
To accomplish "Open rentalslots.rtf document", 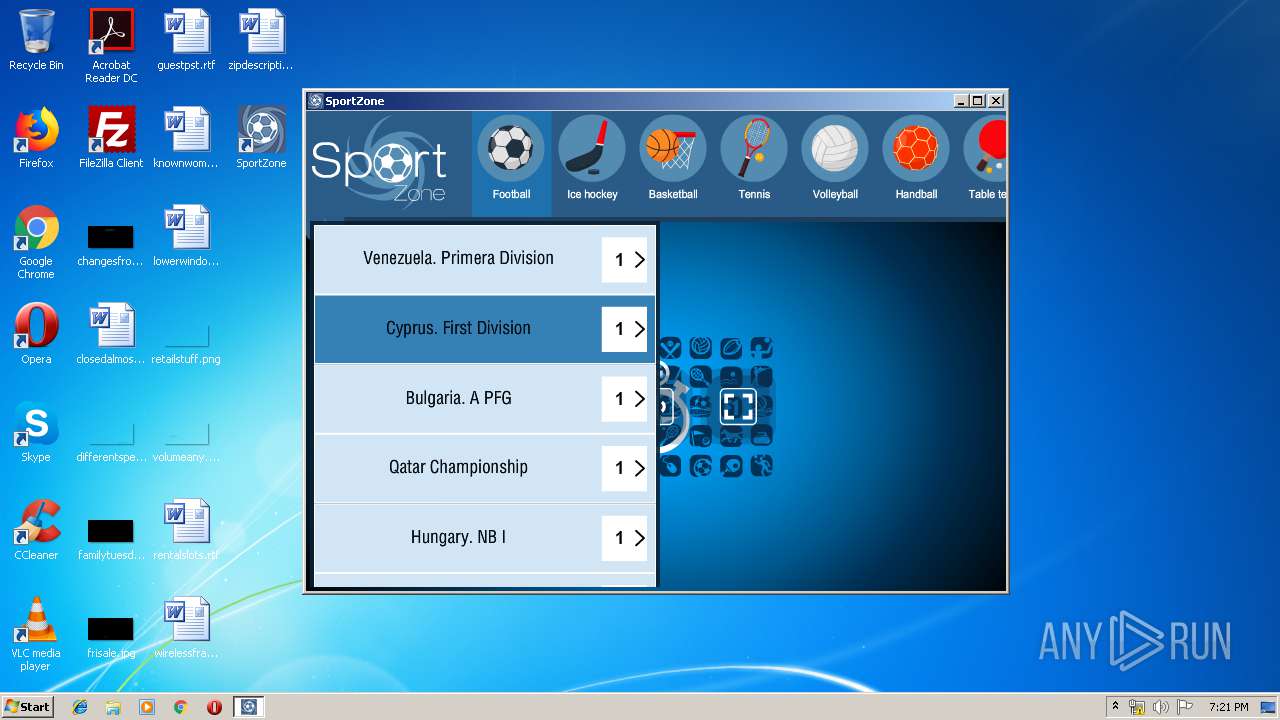I will pyautogui.click(x=186, y=530).
